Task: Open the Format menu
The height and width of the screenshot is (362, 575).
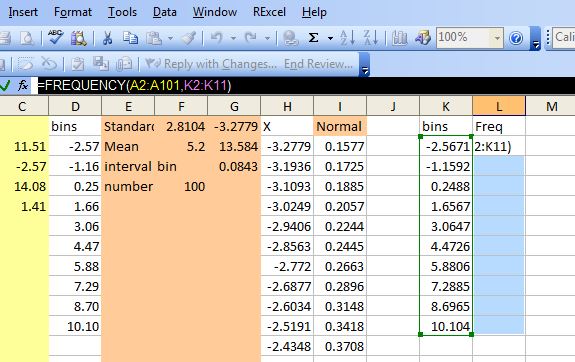Action: pyautogui.click(x=73, y=12)
